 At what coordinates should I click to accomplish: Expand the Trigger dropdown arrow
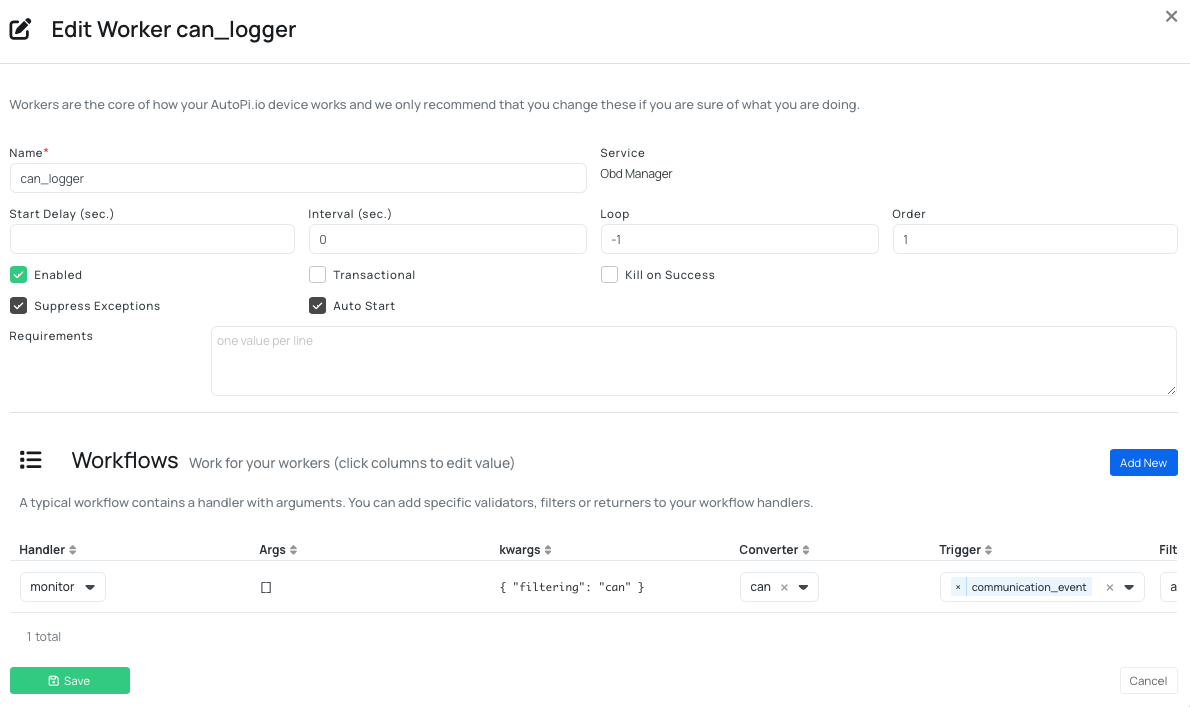1131,587
